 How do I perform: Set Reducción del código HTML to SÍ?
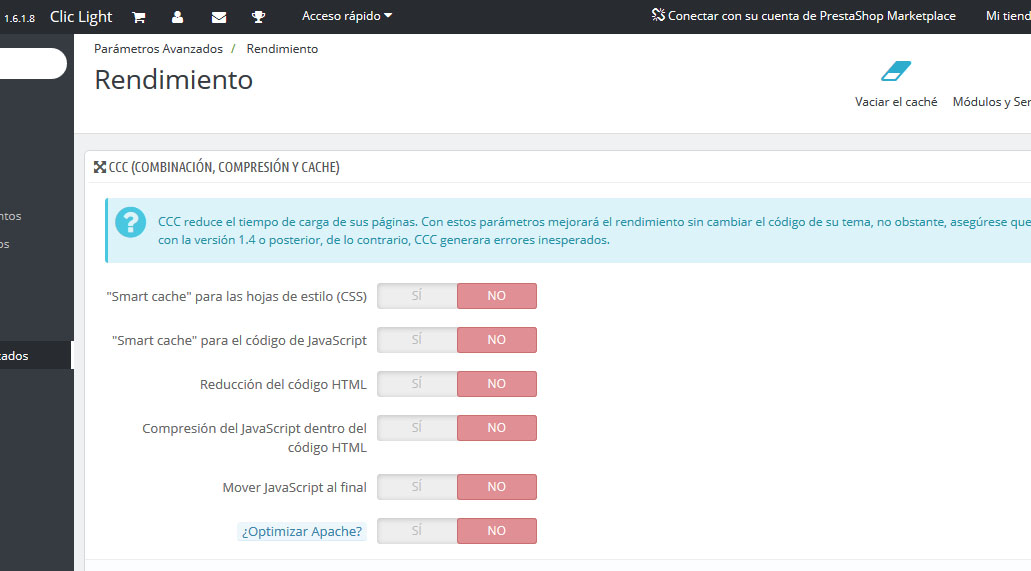click(x=417, y=384)
